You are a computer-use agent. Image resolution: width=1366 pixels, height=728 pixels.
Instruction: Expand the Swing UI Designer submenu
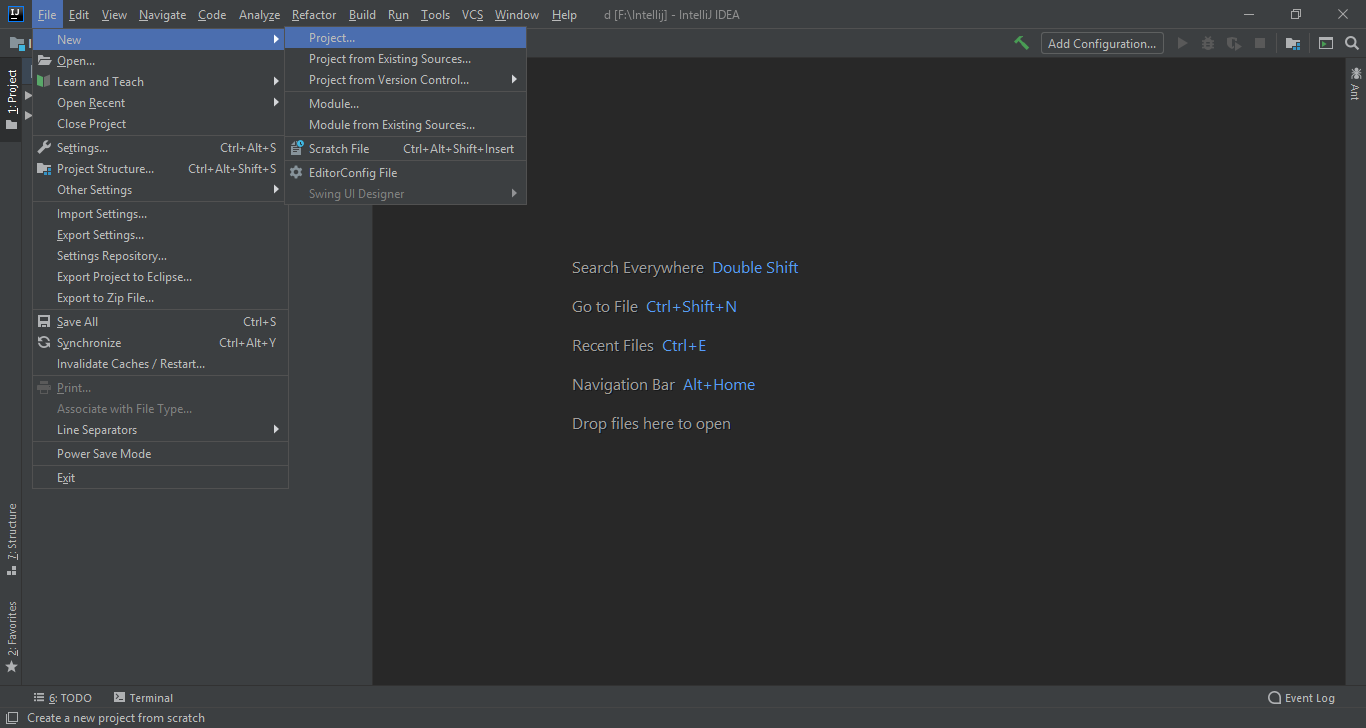click(x=405, y=194)
